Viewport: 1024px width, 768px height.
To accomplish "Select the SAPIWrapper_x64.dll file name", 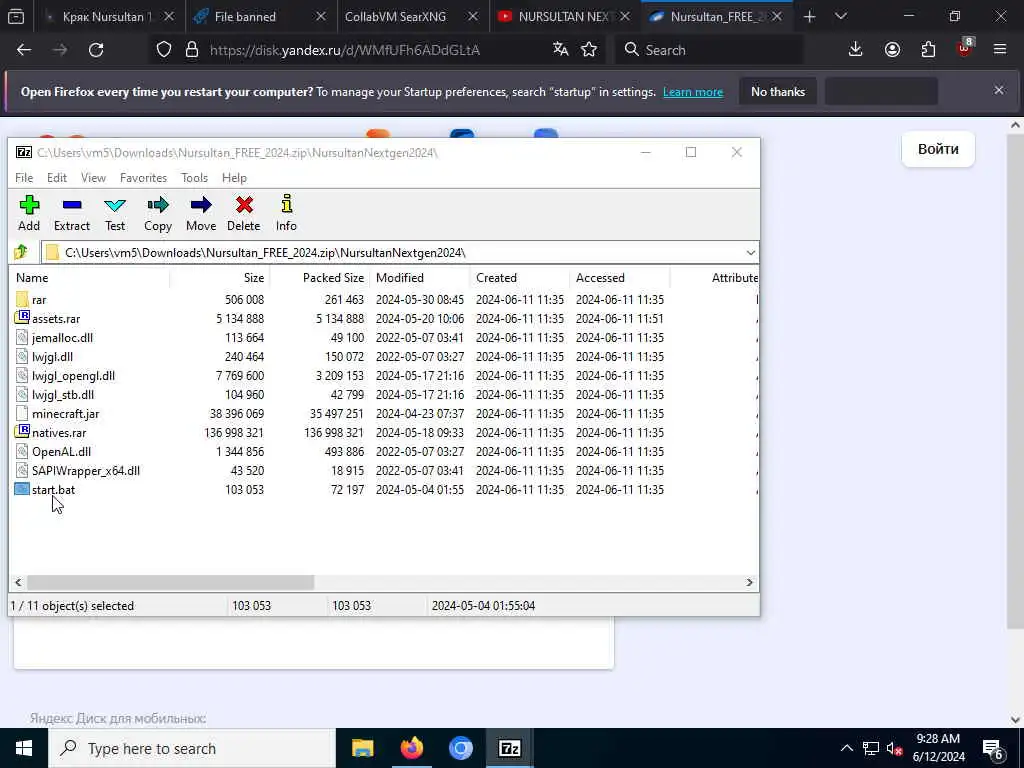I will [x=86, y=470].
